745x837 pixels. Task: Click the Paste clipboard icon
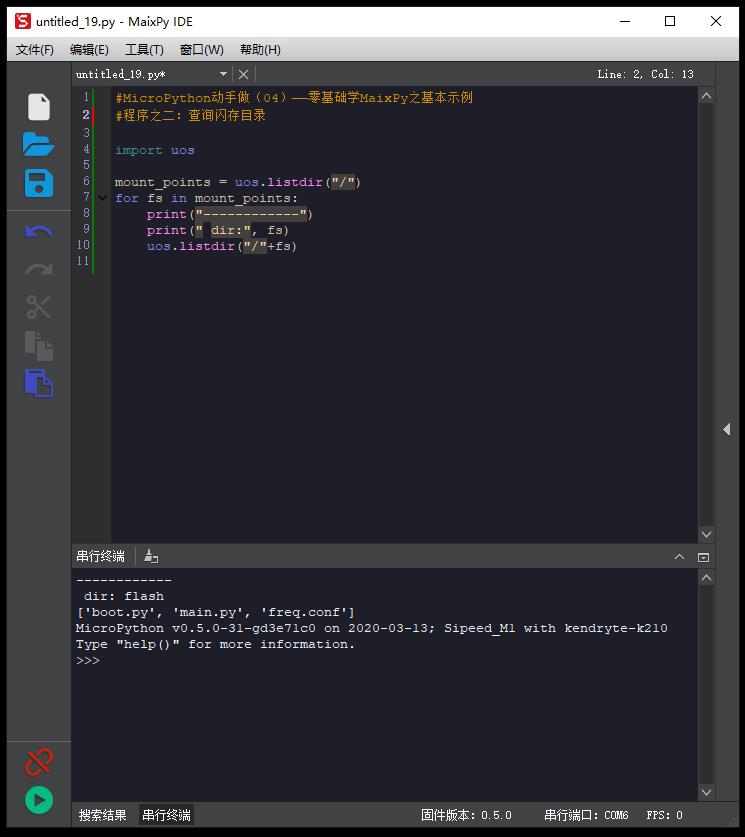(38, 383)
